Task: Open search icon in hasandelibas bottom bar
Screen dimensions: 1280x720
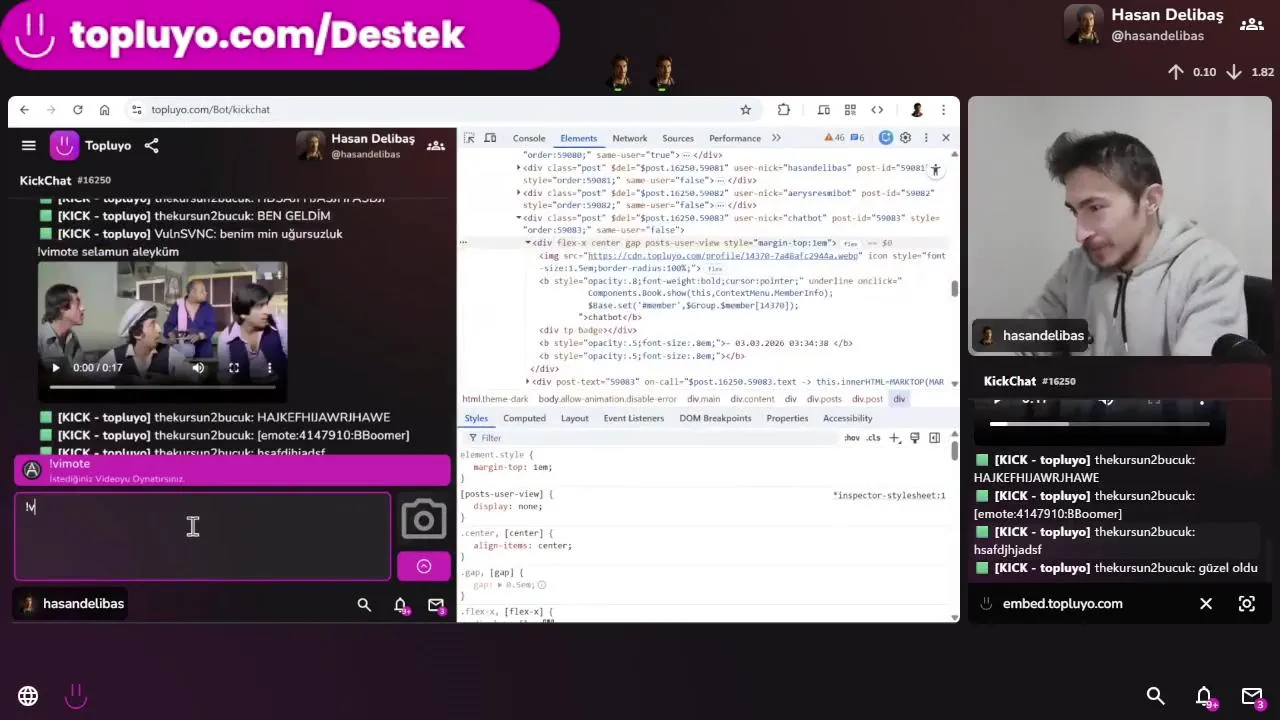Action: tap(364, 604)
